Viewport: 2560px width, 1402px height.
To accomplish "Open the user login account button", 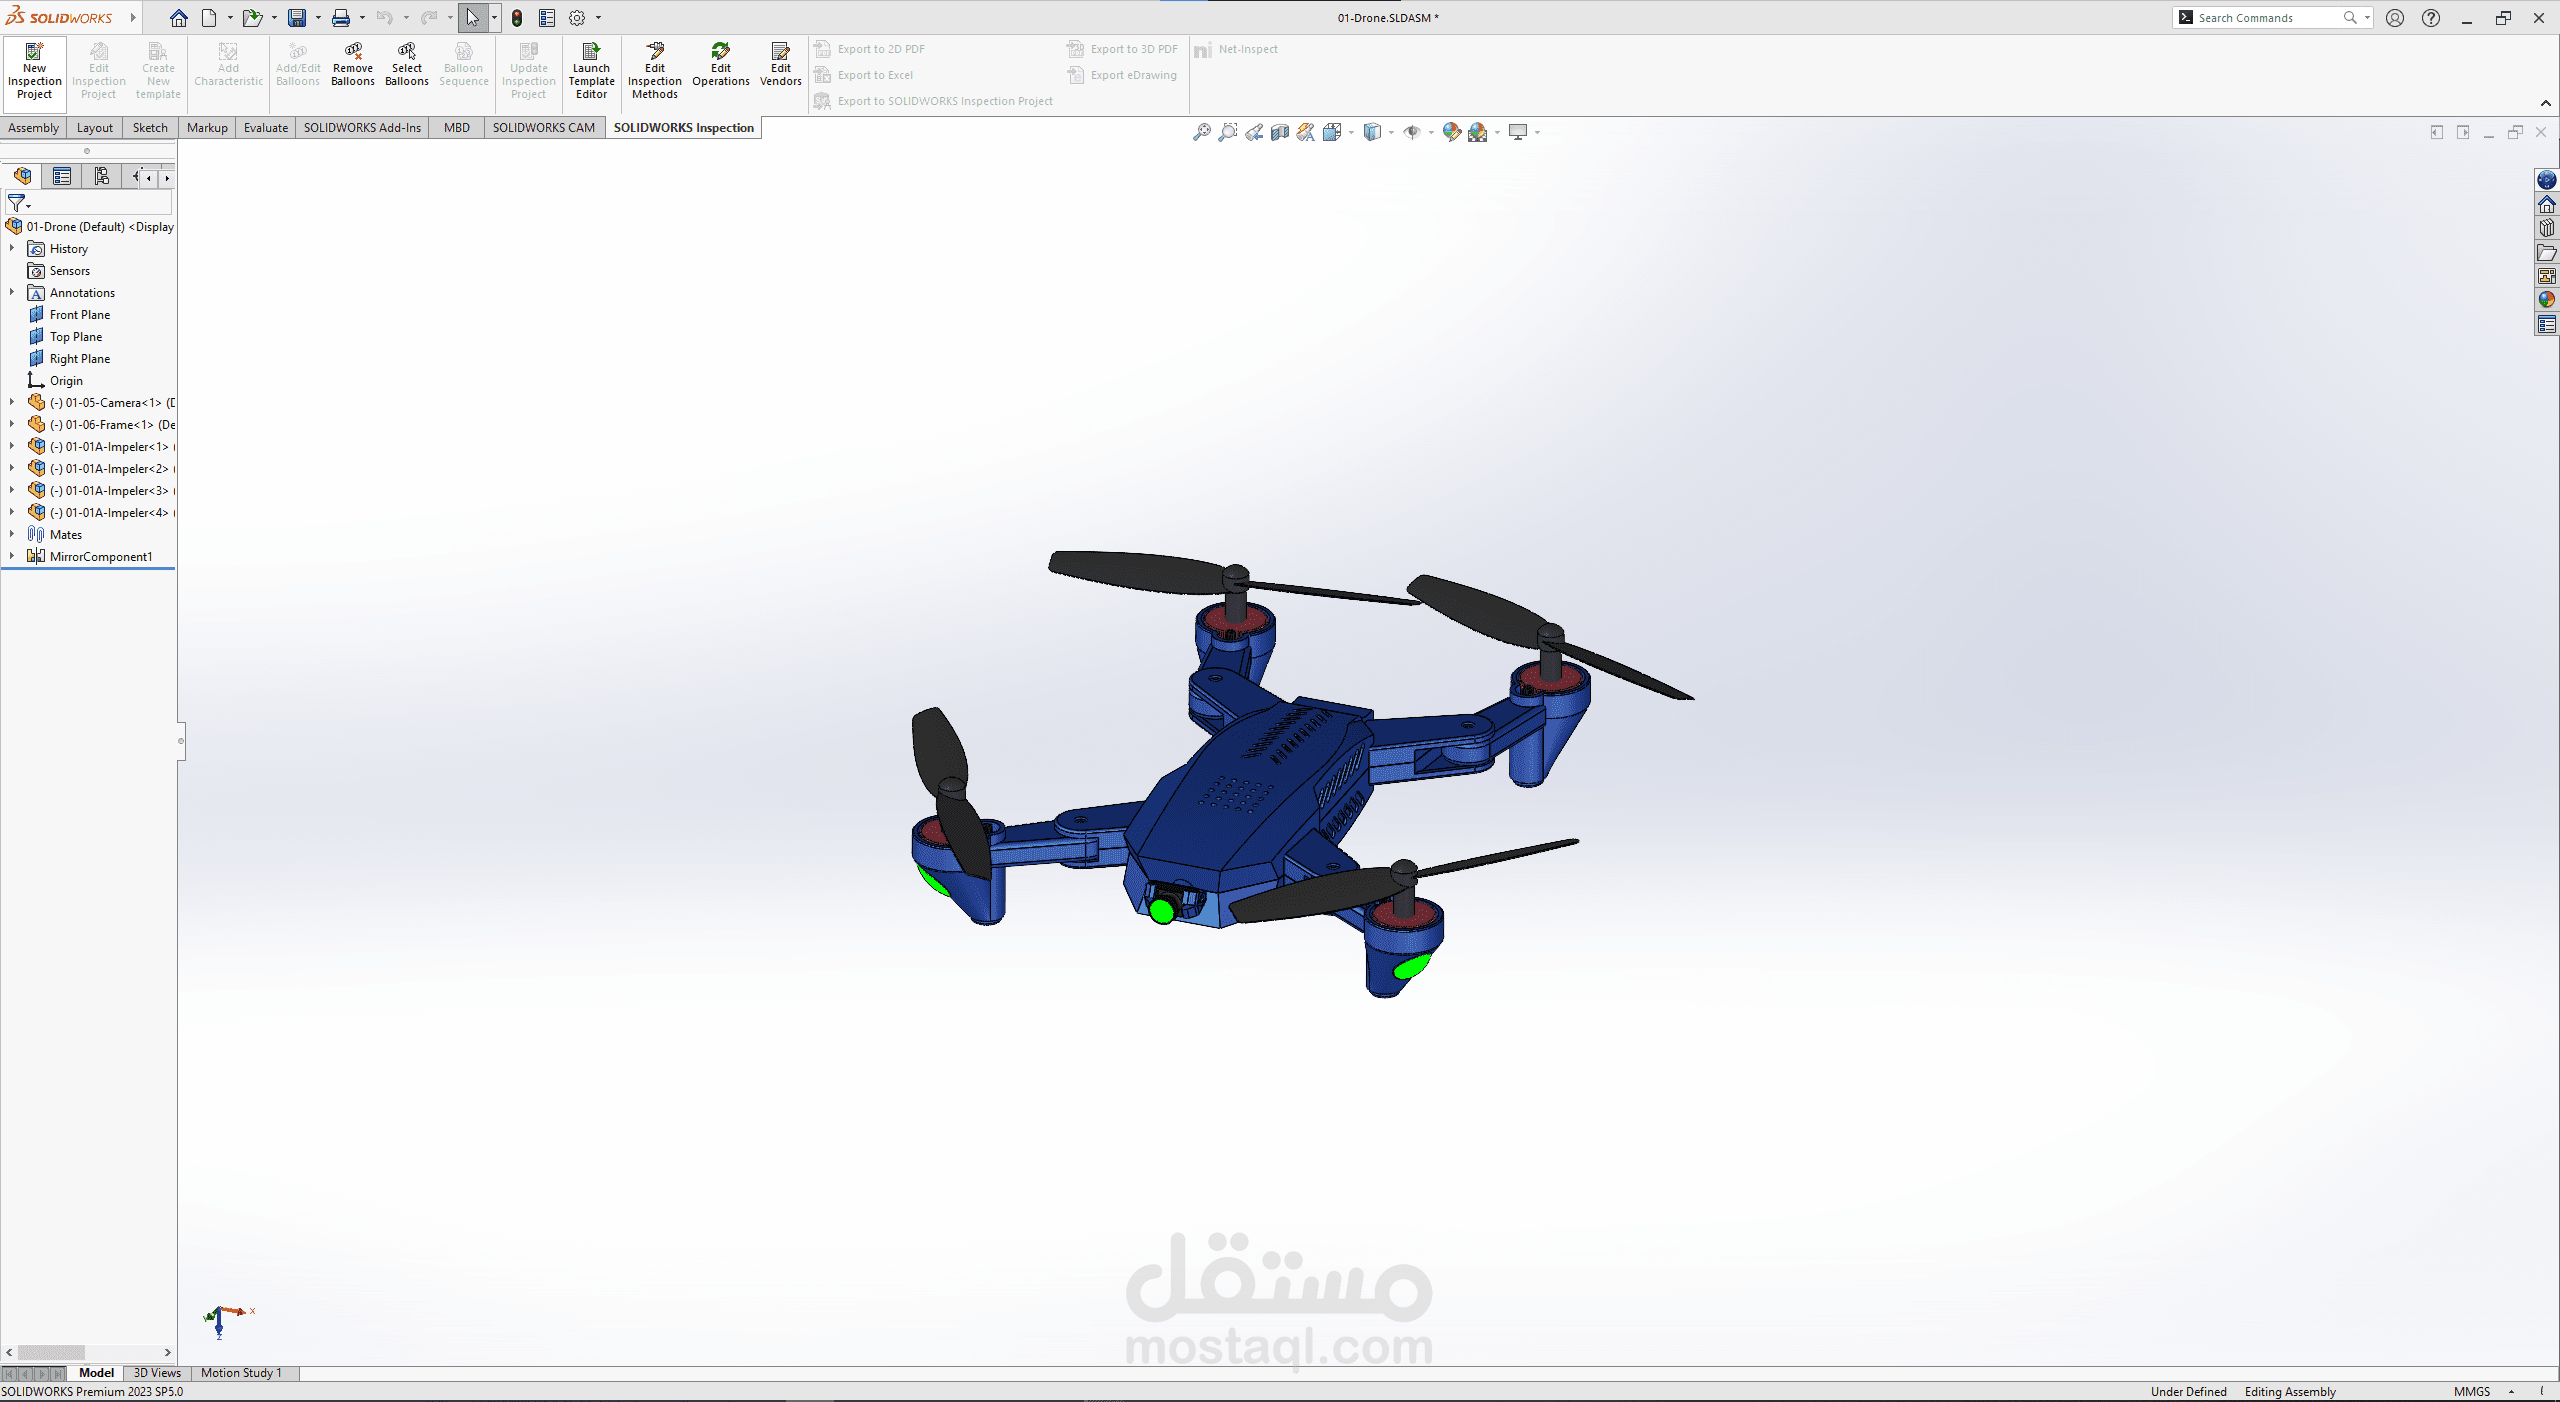I will click(x=2395, y=18).
